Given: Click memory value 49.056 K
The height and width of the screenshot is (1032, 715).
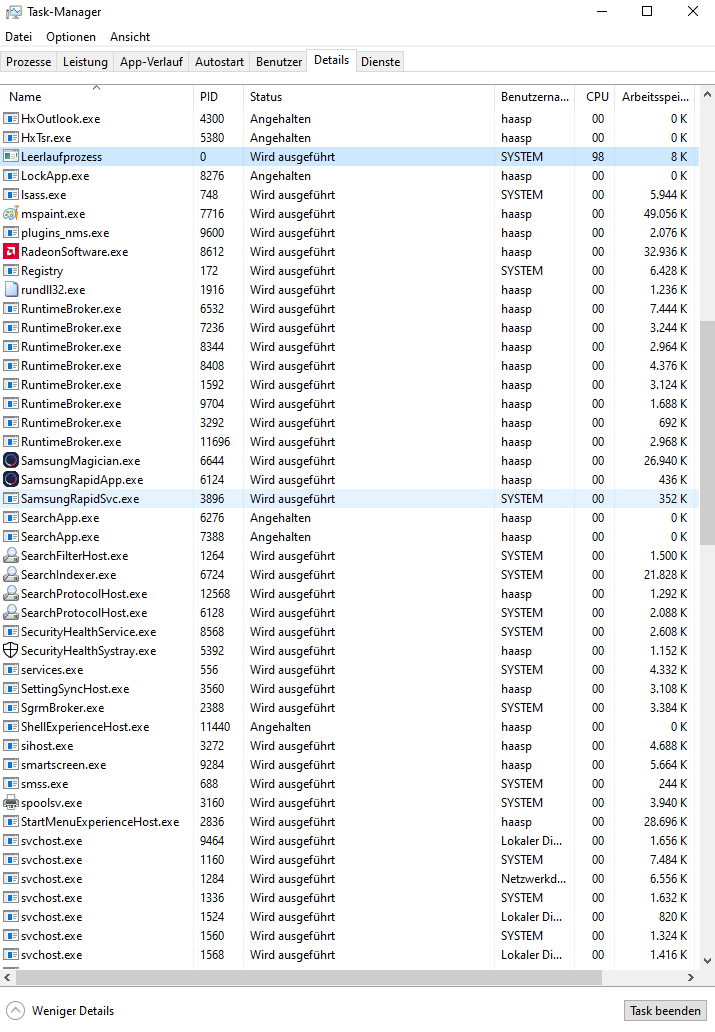Looking at the screenshot, I should point(665,214).
